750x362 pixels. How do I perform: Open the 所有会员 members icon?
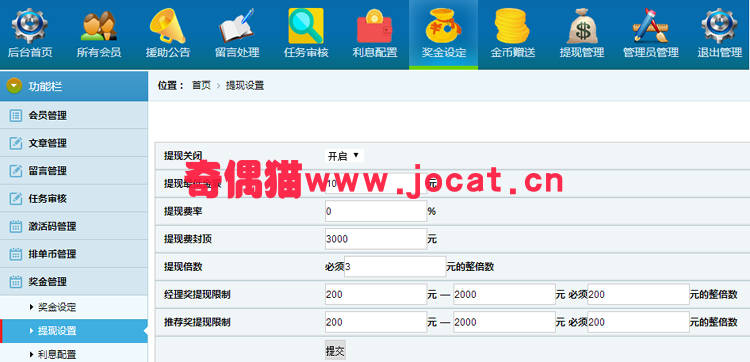pos(99,26)
